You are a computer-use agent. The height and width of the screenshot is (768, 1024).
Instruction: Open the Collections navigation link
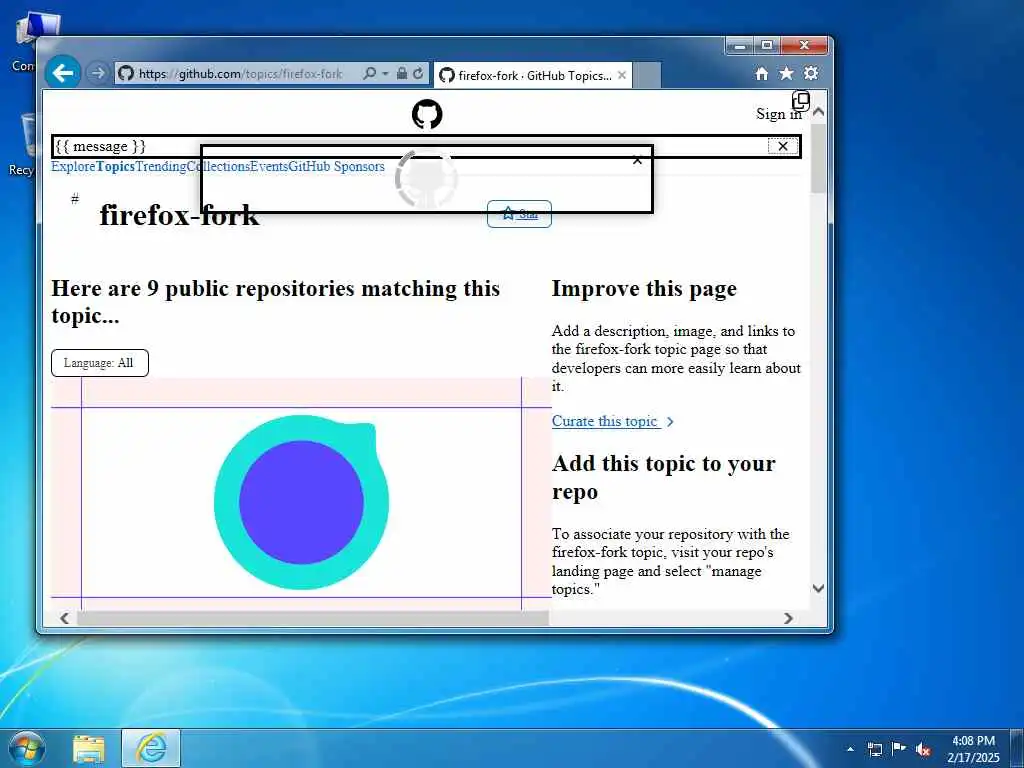pos(218,167)
